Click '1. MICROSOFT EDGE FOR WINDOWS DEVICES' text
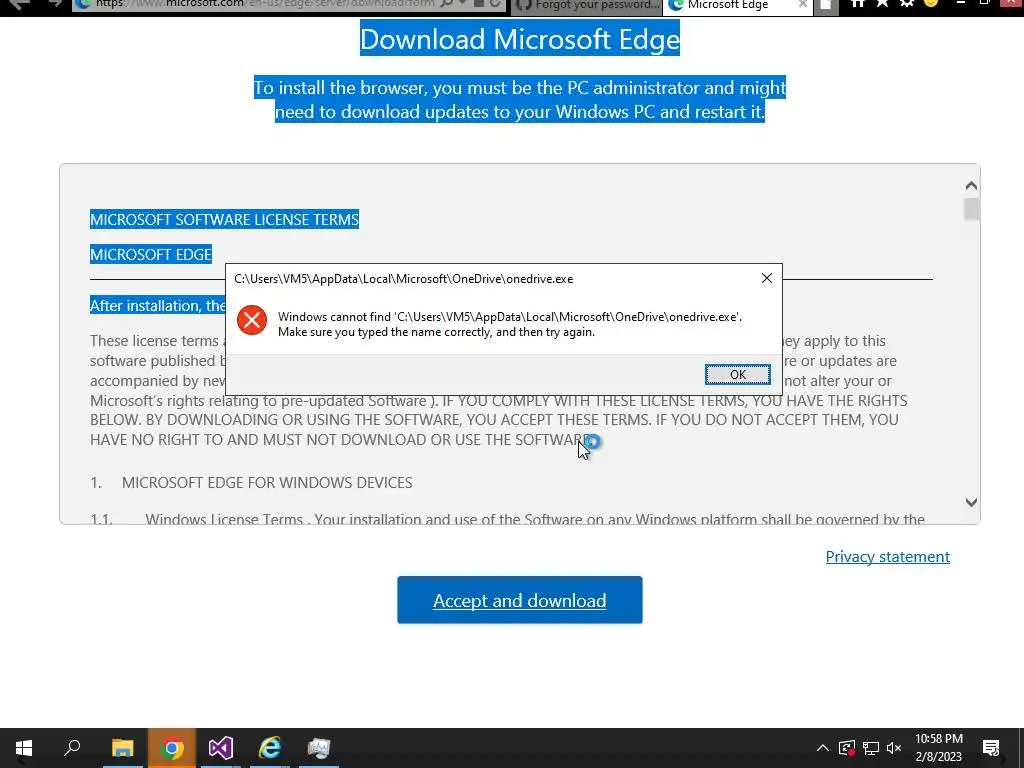 point(251,483)
